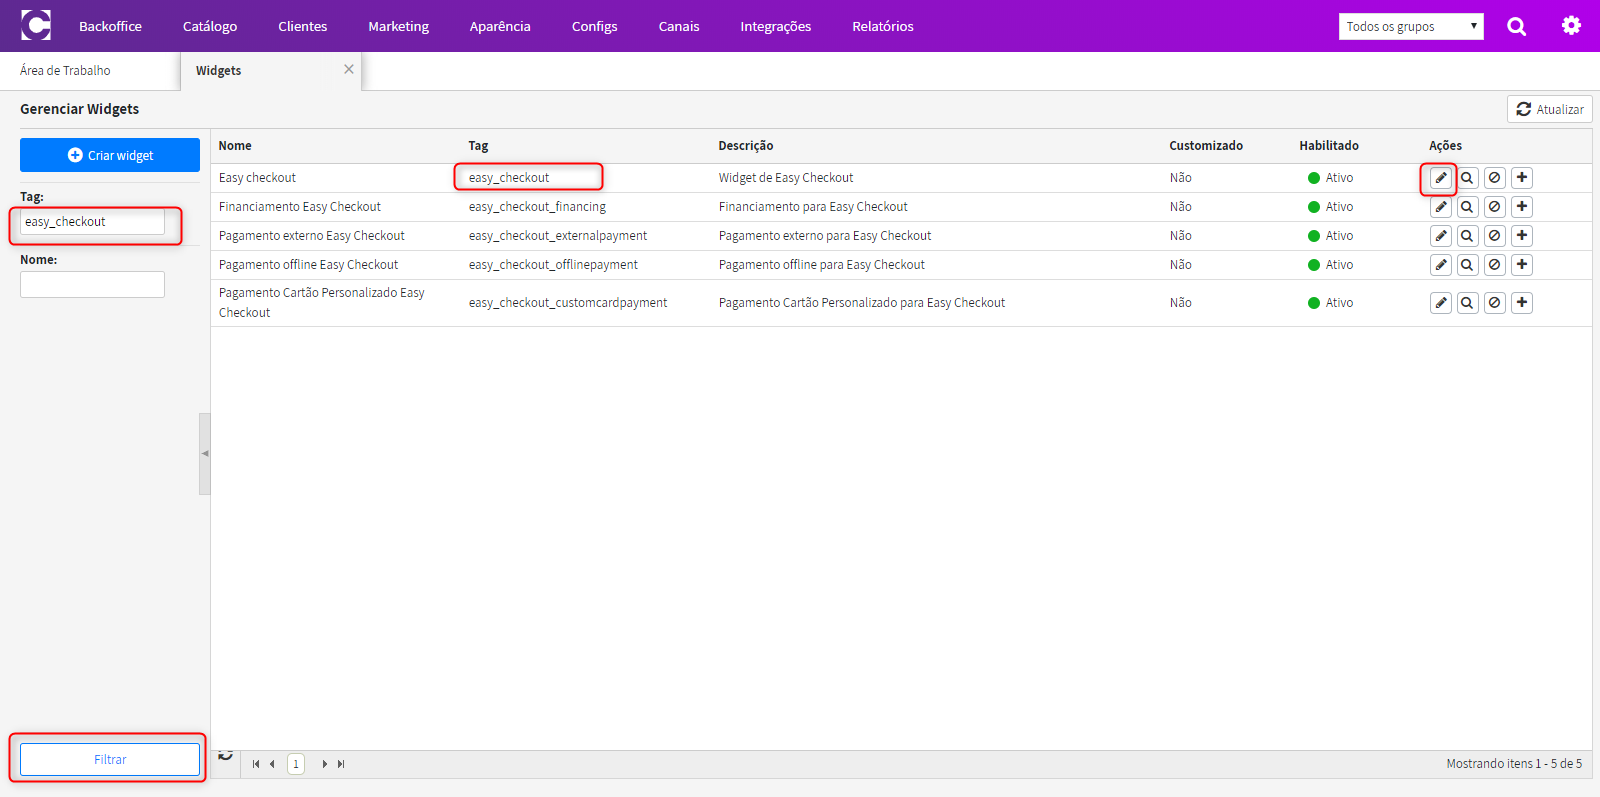View Financiamento Easy Checkout with magnifier

(x=1467, y=207)
